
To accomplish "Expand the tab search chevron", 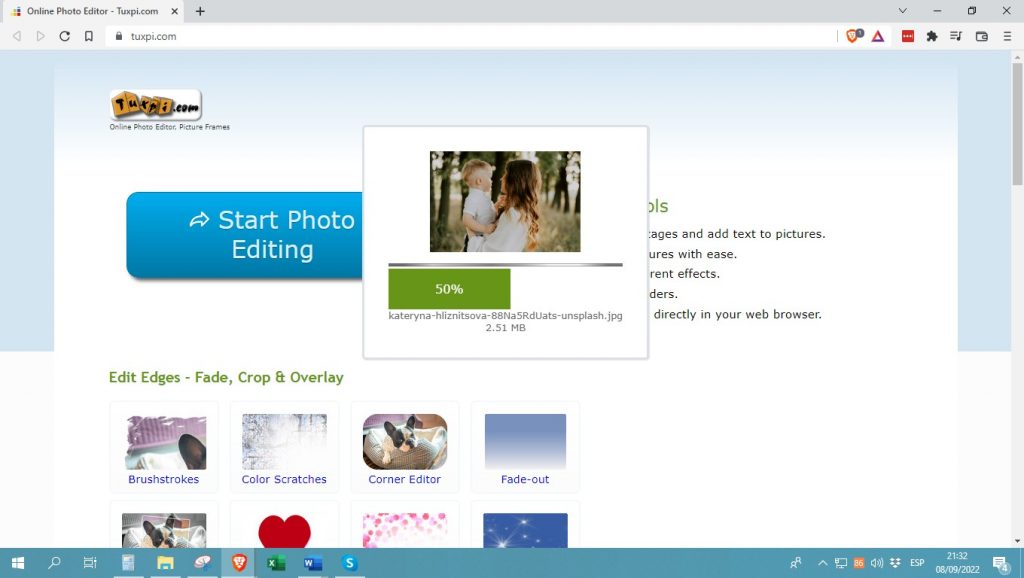I will (x=903, y=11).
